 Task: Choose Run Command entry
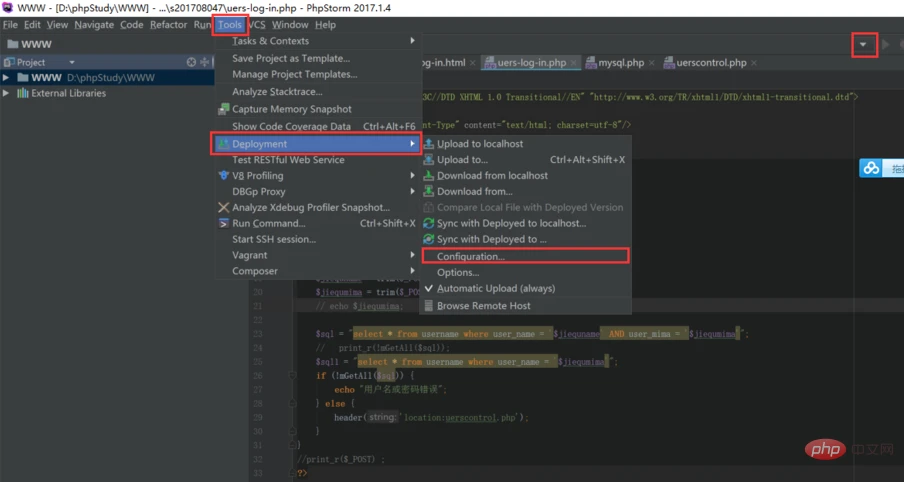pos(317,223)
